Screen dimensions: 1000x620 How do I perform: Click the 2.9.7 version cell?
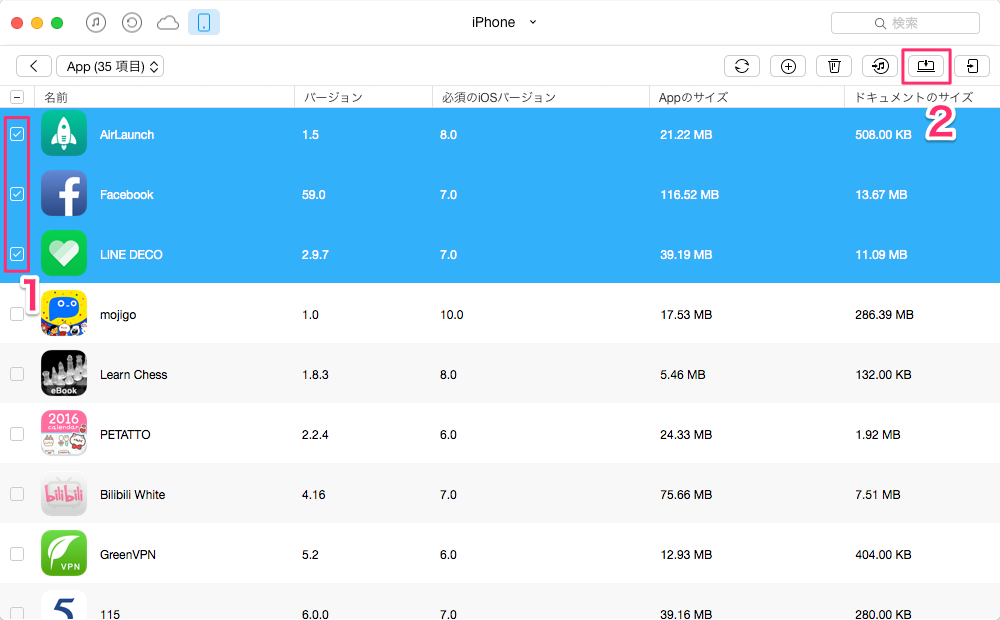click(x=315, y=255)
